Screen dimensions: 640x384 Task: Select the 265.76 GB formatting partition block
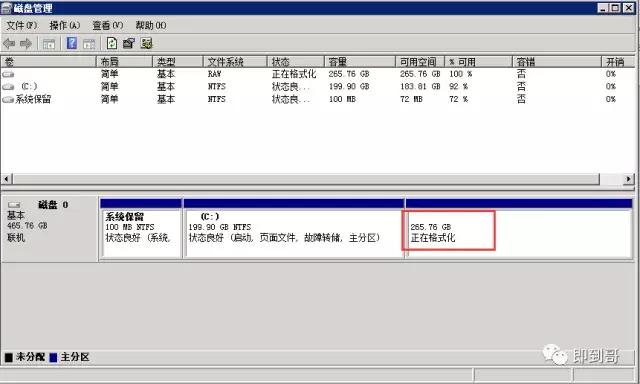tap(518, 229)
